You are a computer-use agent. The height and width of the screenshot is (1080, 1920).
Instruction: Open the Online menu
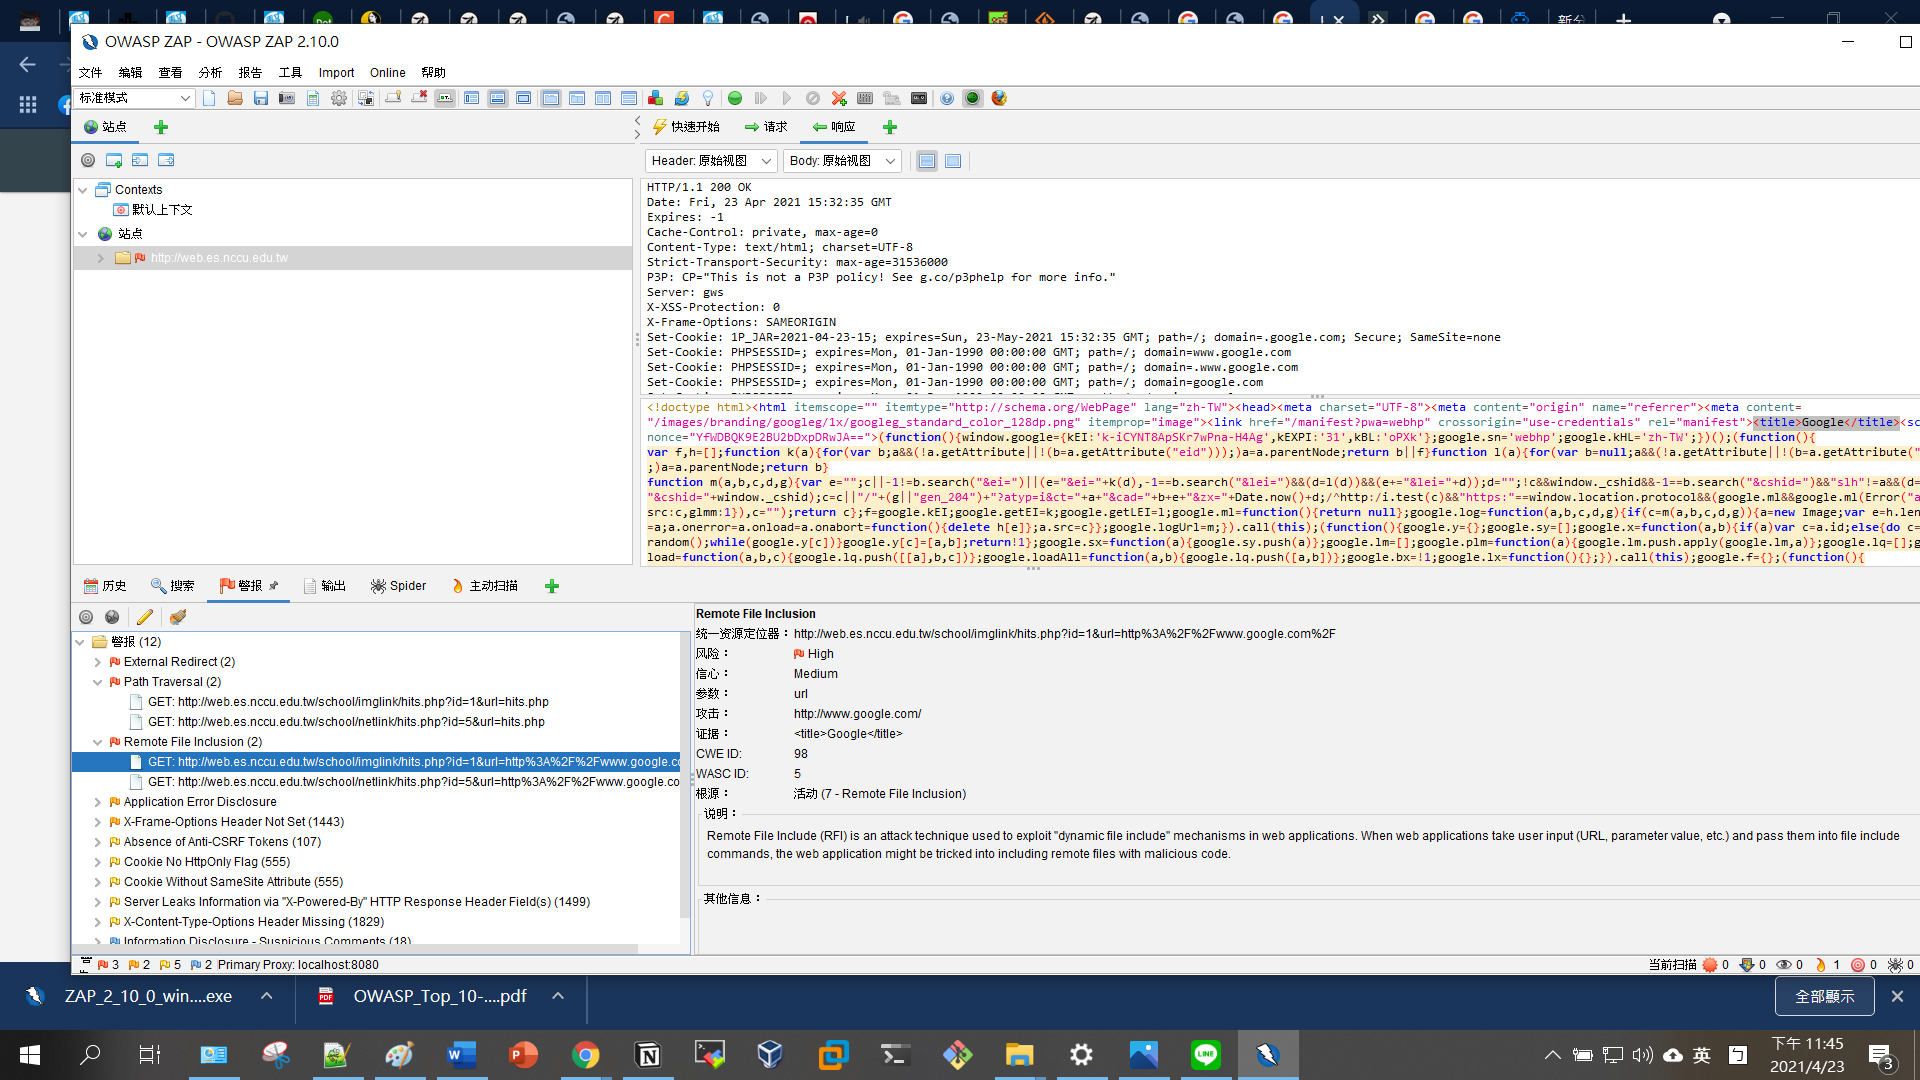tap(387, 73)
